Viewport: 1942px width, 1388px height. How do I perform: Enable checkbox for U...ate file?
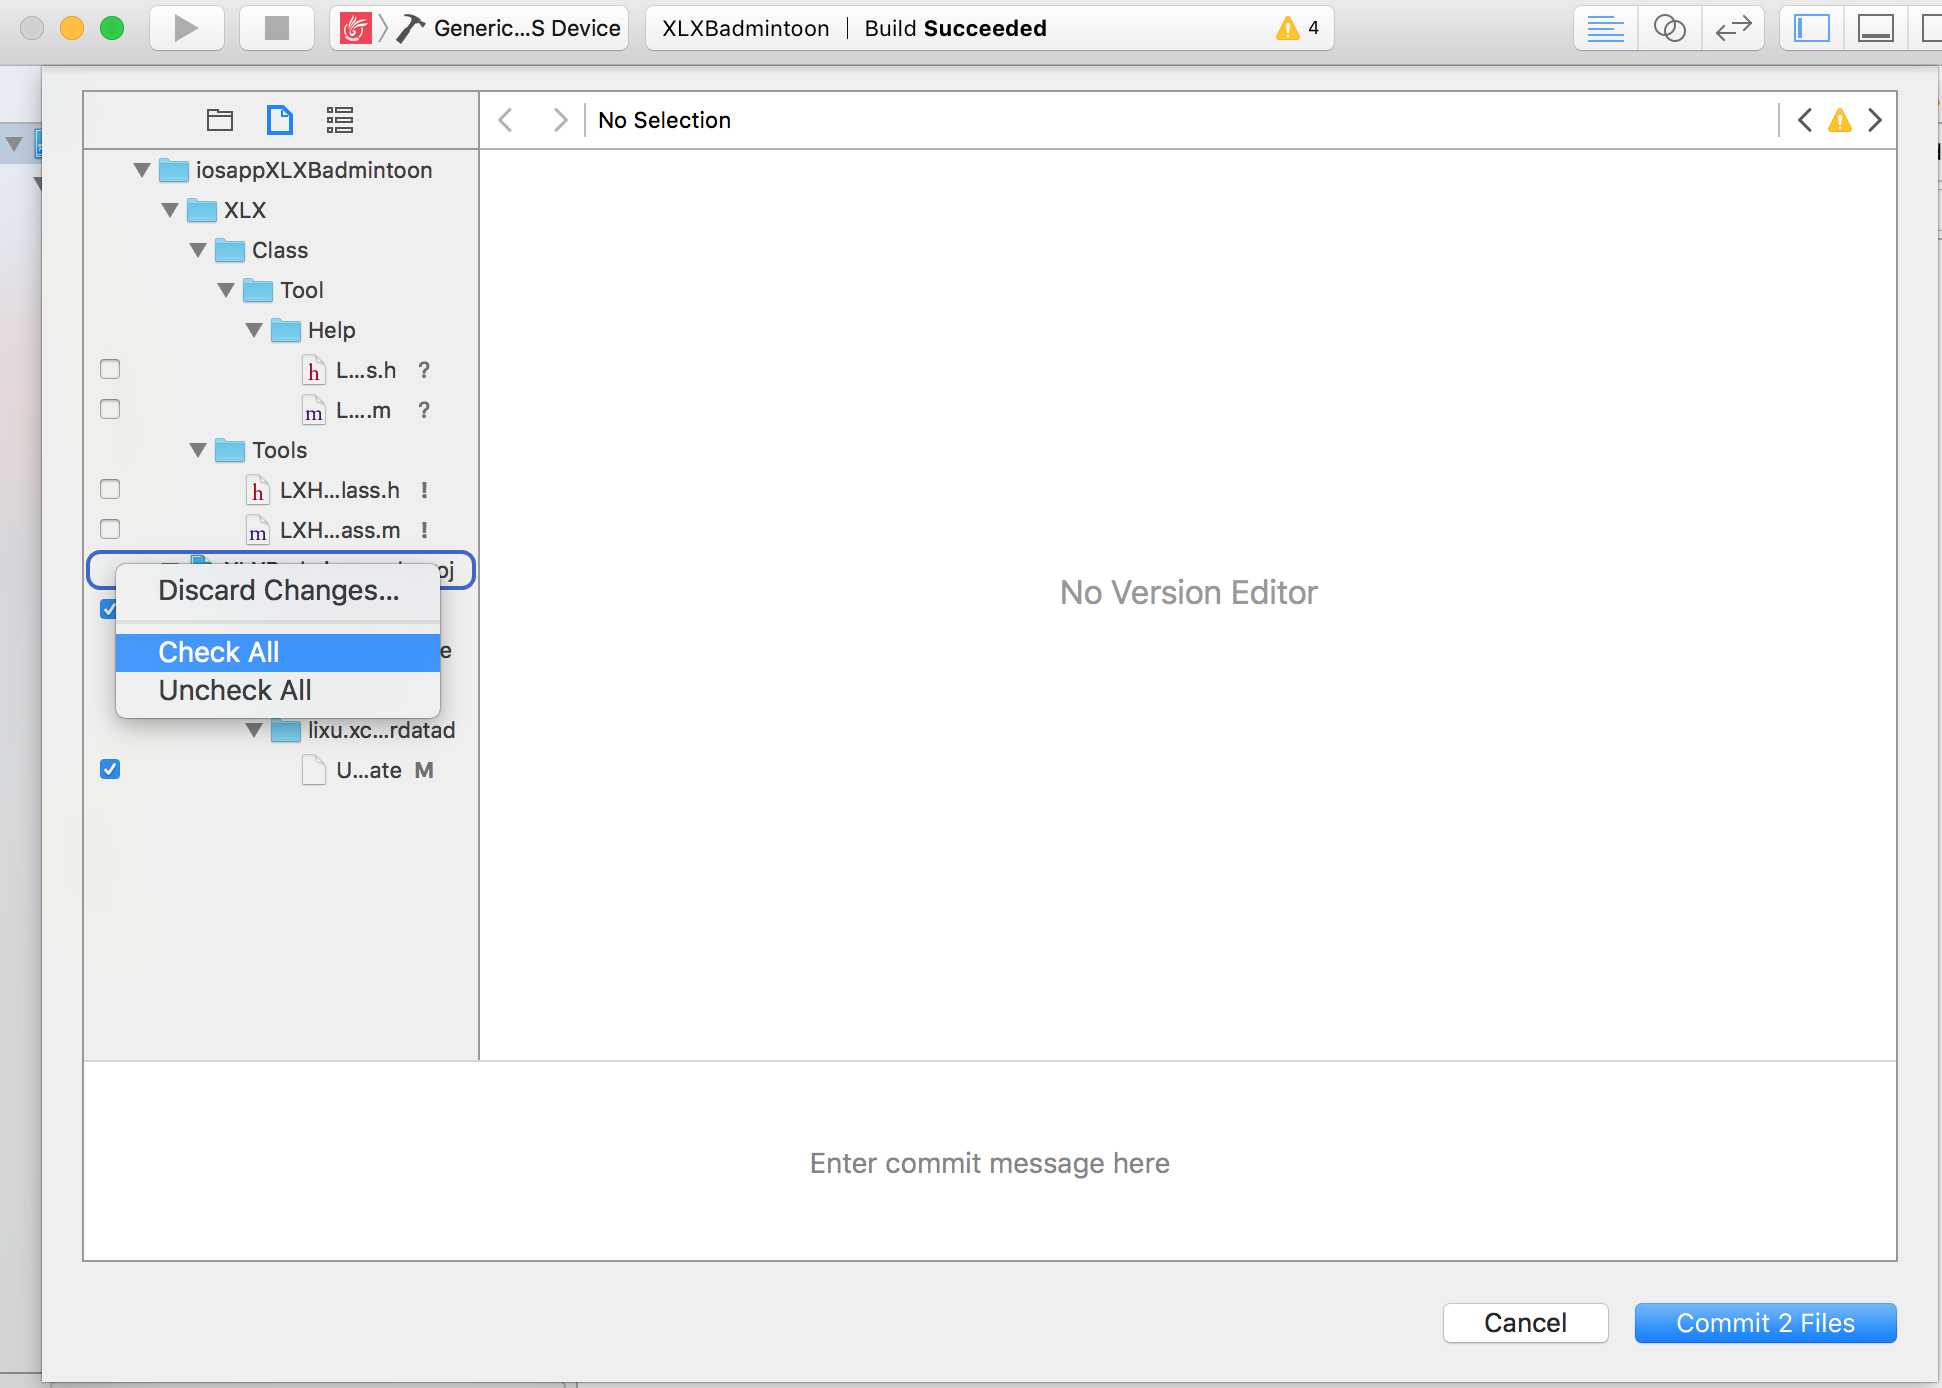tap(110, 769)
